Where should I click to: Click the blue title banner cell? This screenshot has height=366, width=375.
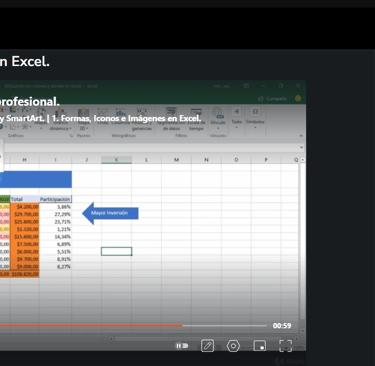coord(36,179)
